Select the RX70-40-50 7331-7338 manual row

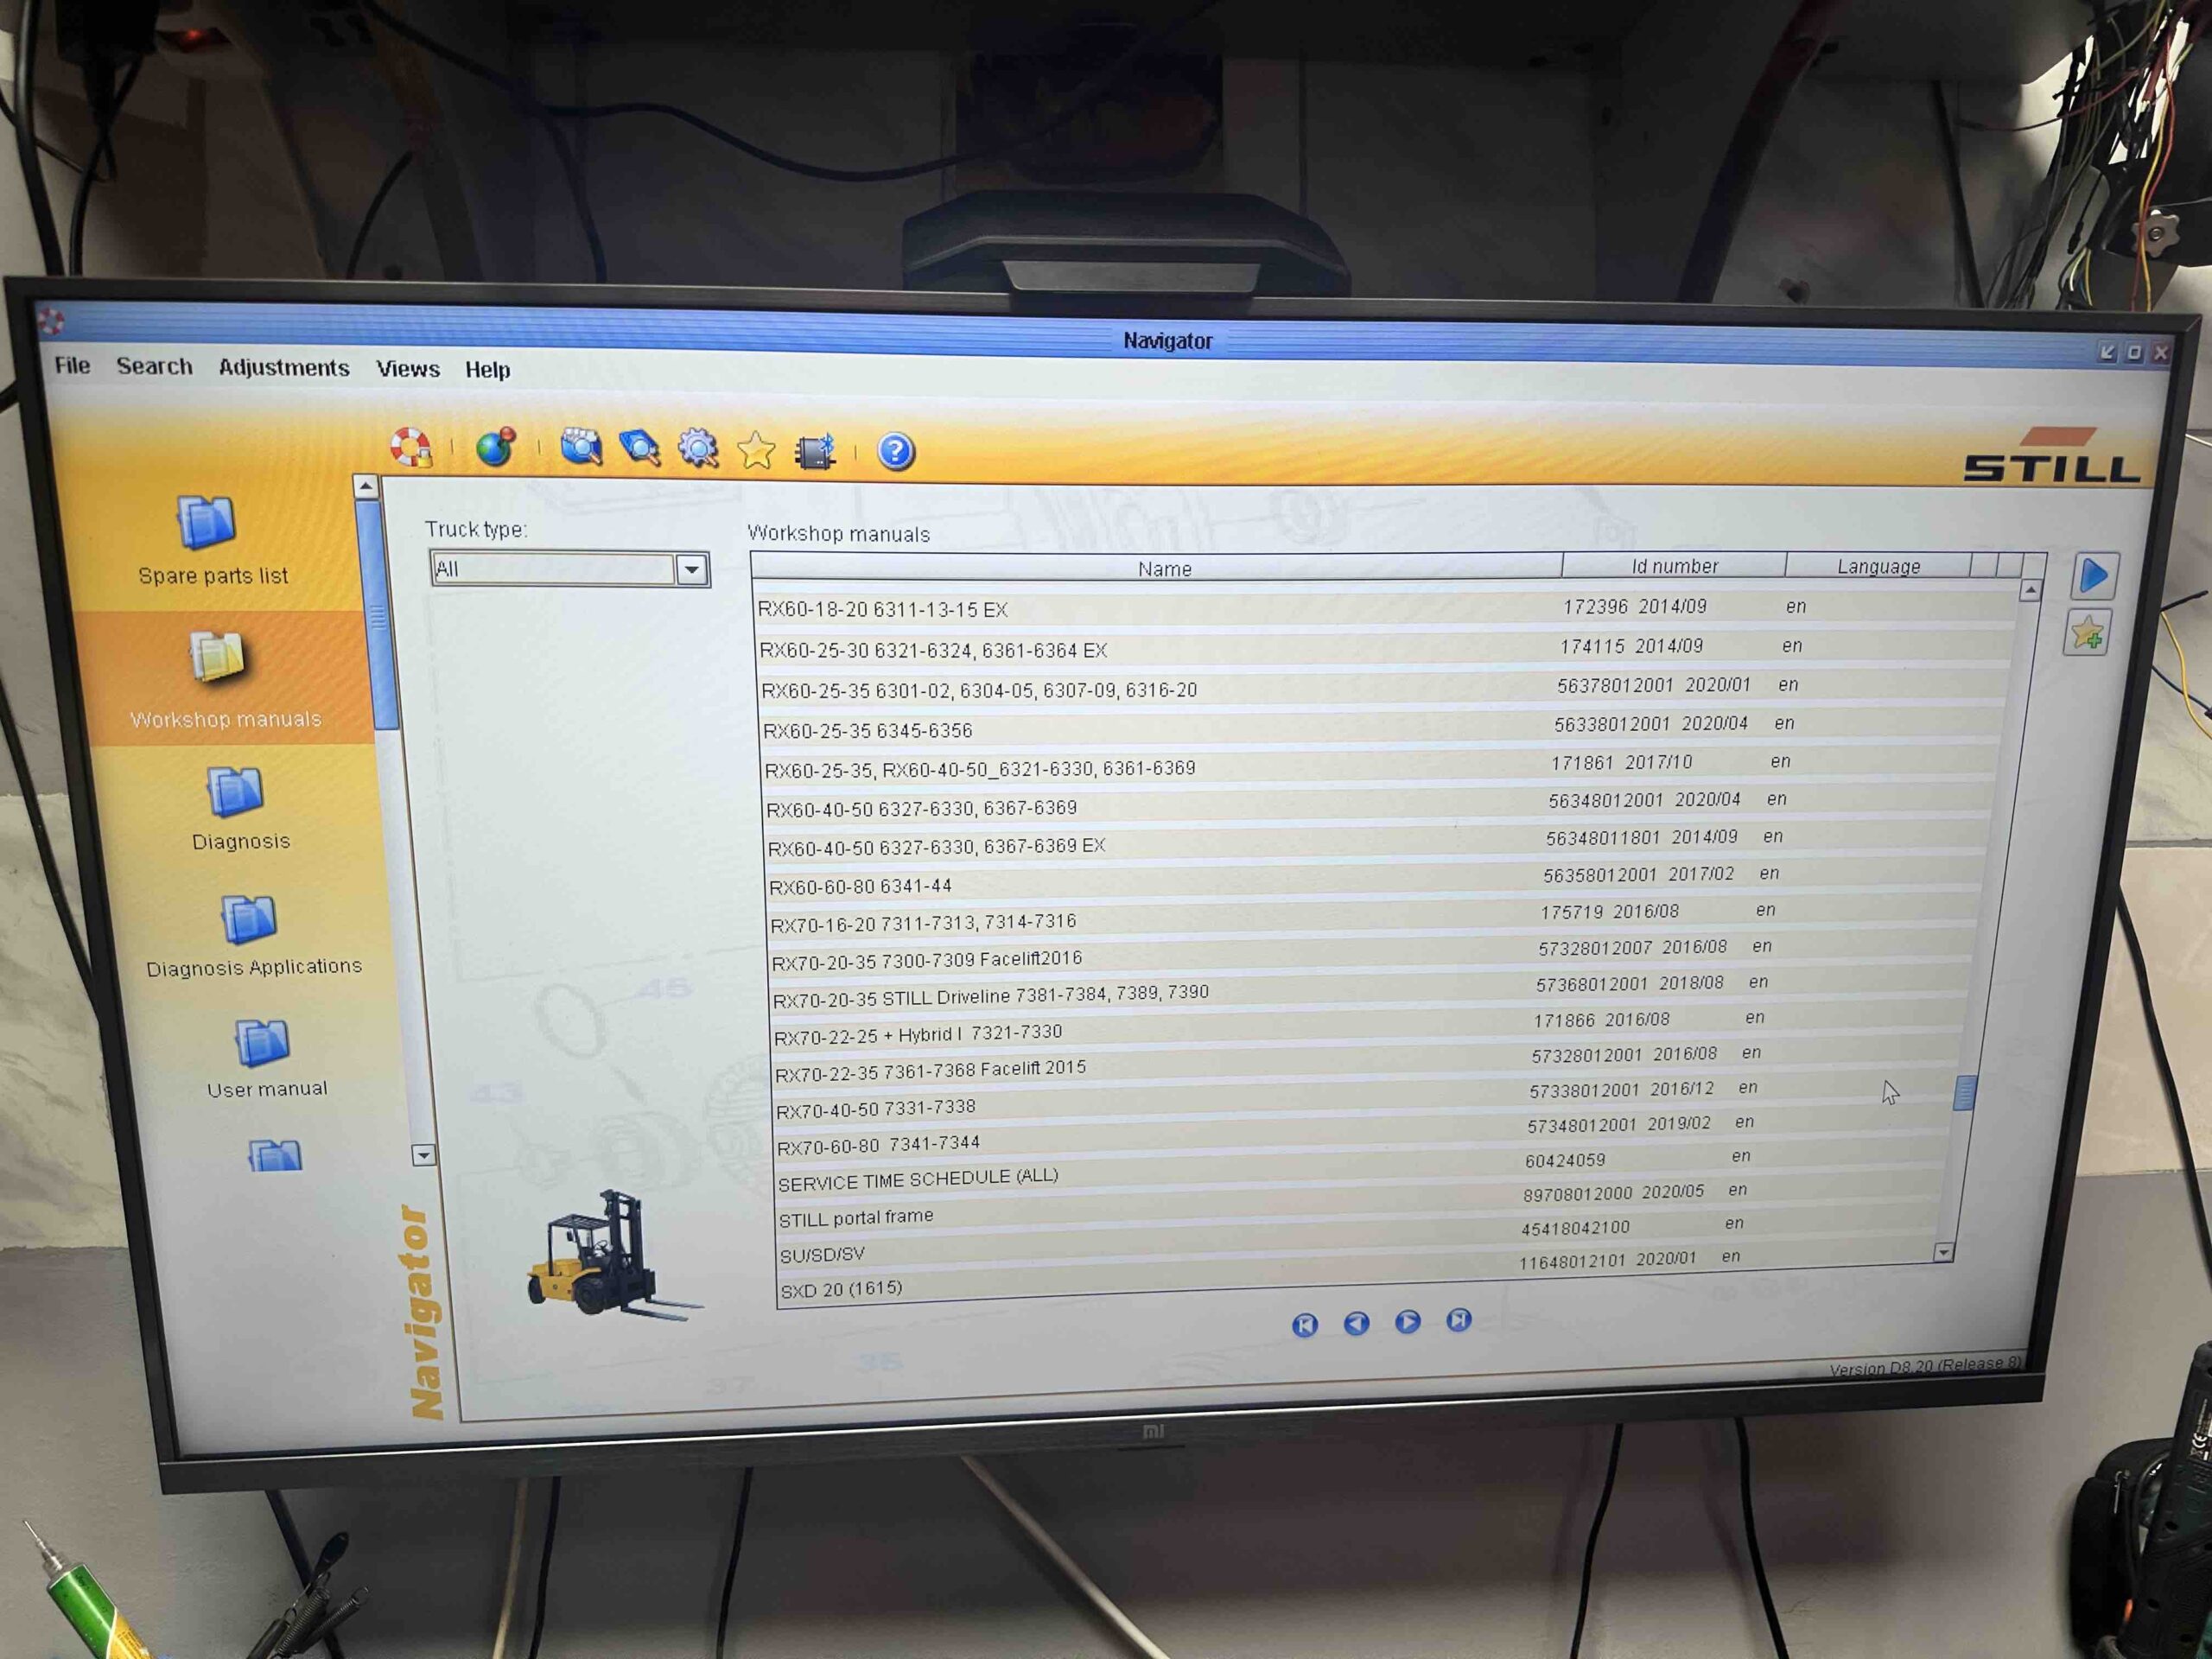[x=875, y=1109]
